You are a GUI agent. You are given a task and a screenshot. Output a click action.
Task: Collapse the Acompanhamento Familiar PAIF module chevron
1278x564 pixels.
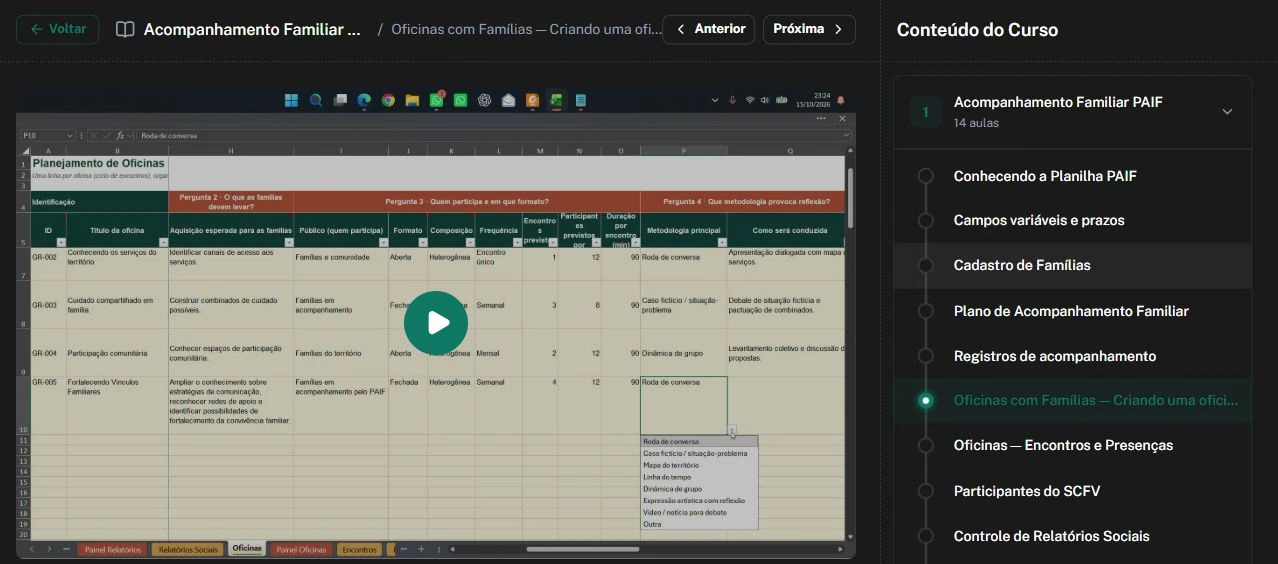coord(1227,111)
